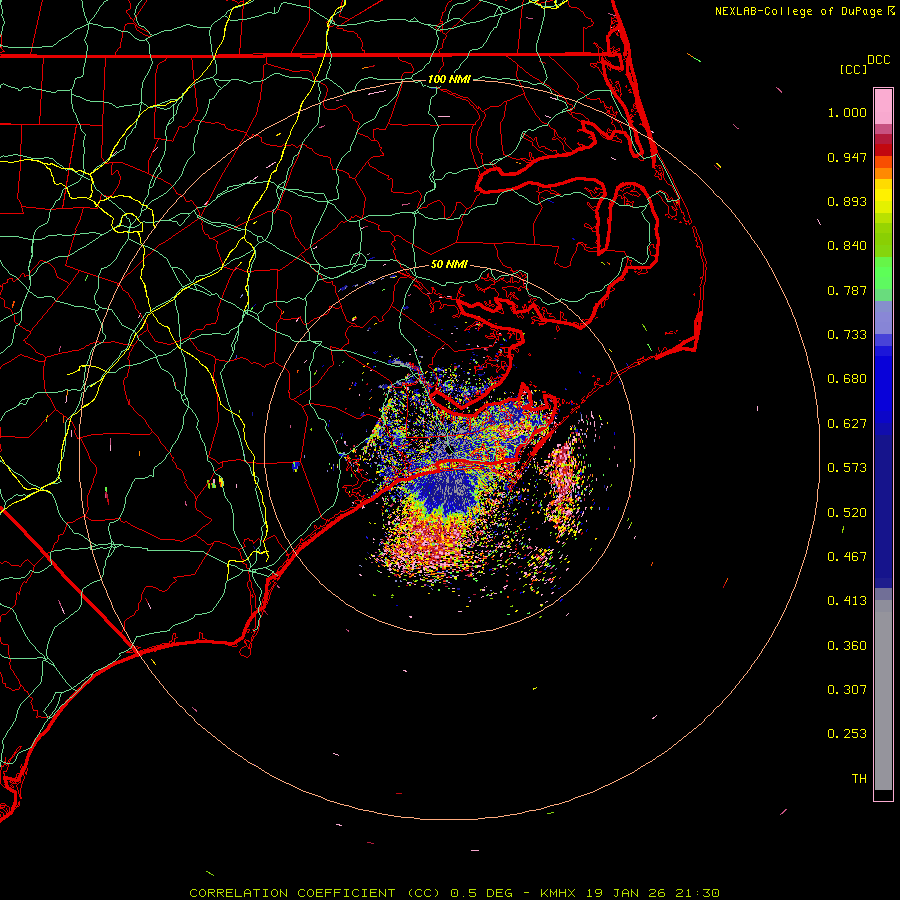Select the 0.680 scale label
This screenshot has height=900, width=900.
tap(847, 379)
